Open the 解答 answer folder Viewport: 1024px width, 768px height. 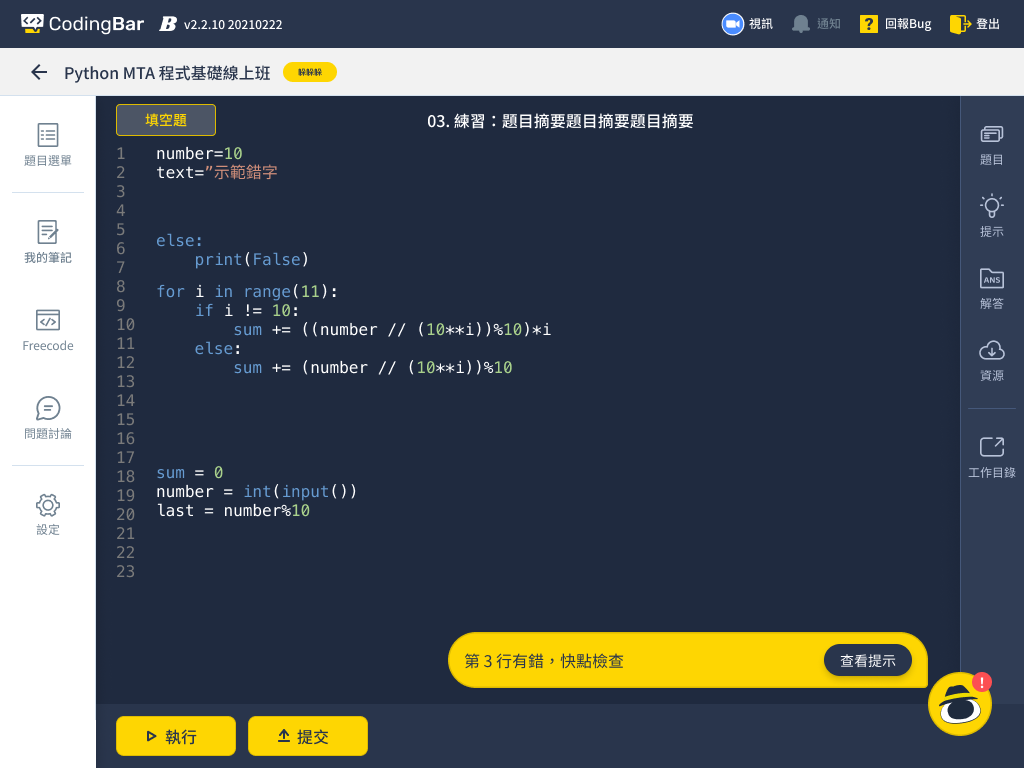coord(991,288)
